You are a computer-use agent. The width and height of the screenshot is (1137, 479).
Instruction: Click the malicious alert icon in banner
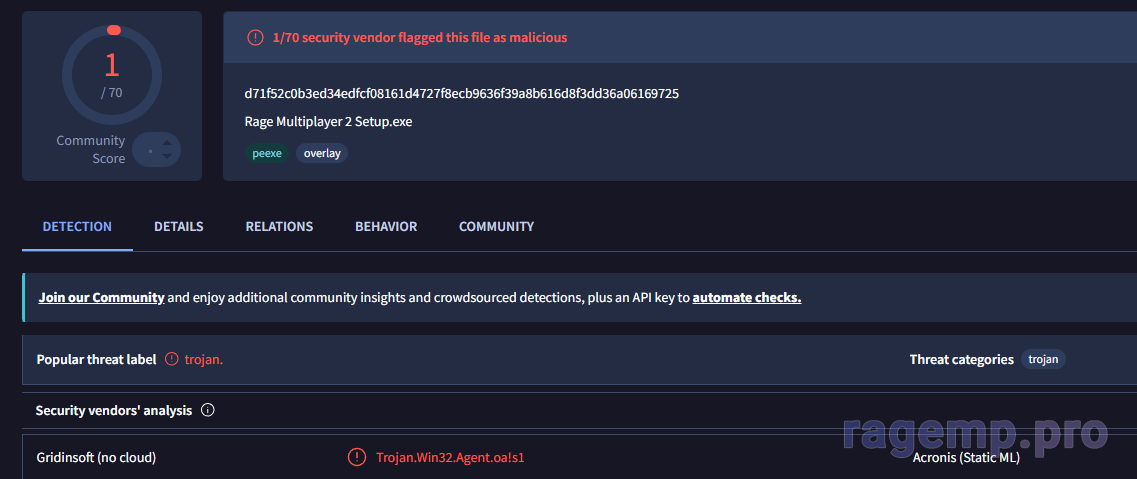255,37
